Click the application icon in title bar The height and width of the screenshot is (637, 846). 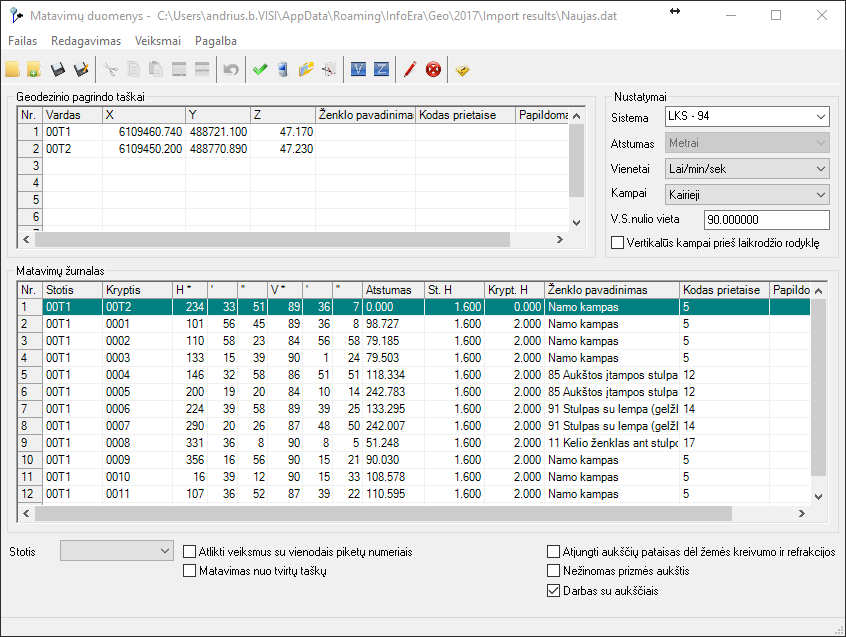16,15
